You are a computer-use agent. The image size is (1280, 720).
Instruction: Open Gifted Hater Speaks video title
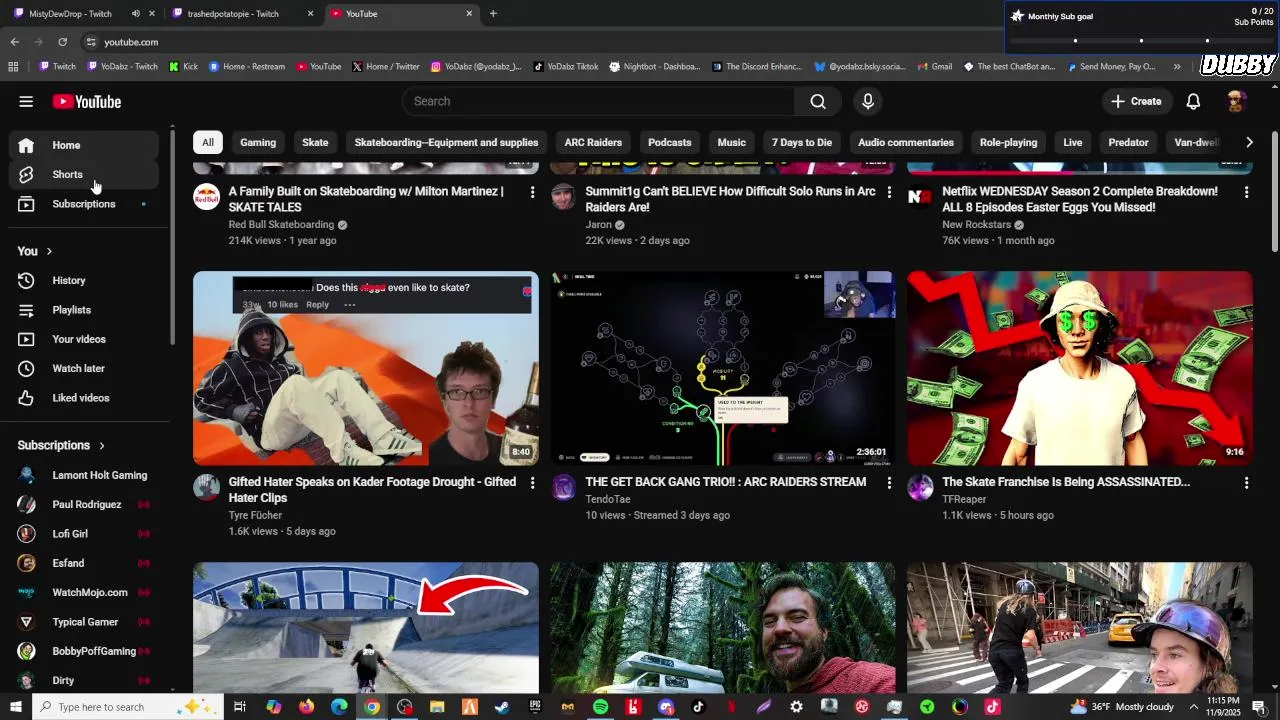(372, 490)
